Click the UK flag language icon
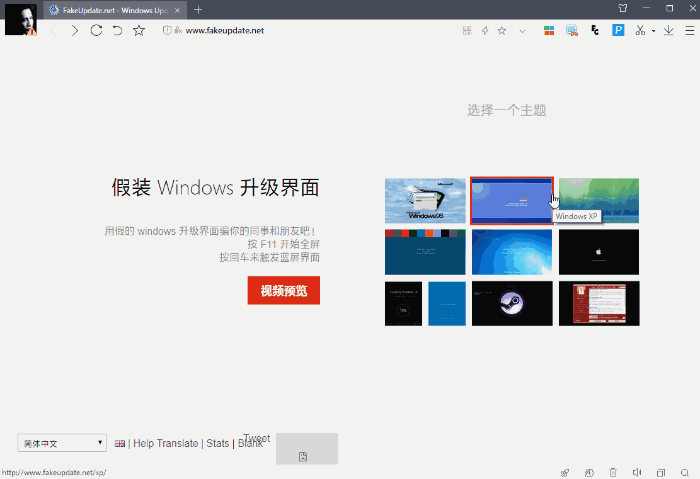 click(120, 444)
